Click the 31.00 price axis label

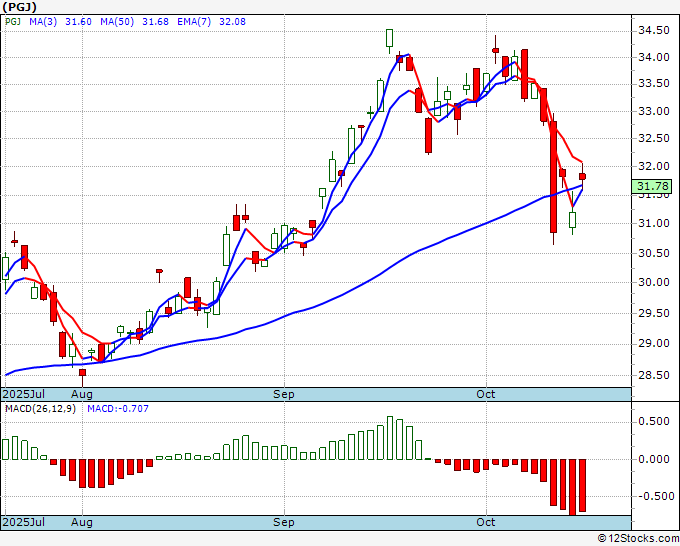[x=654, y=223]
